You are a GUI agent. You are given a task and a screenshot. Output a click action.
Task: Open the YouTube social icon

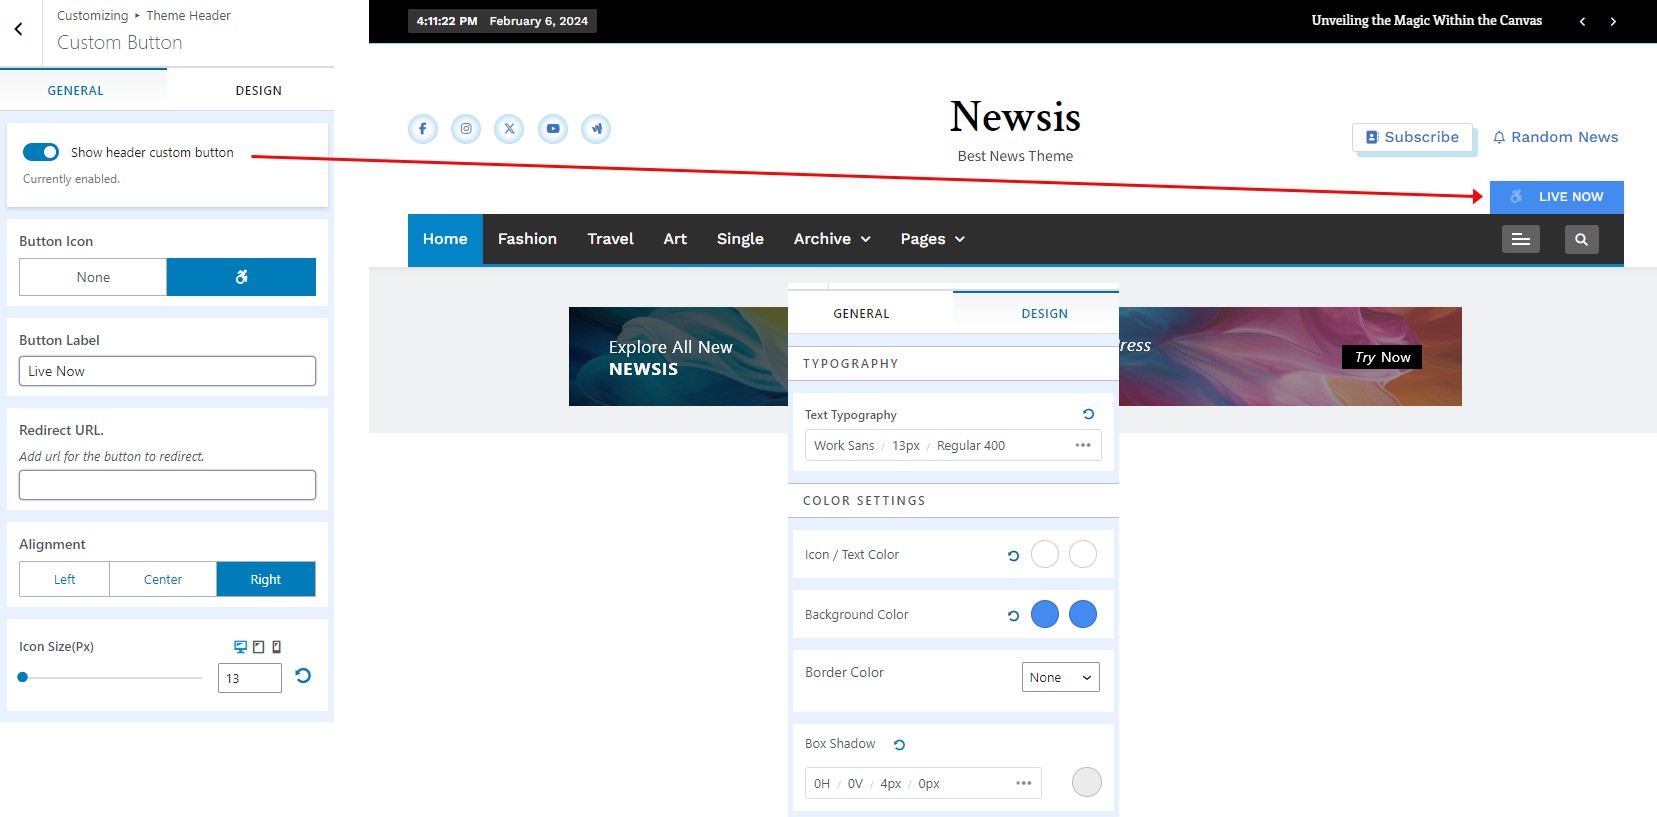553,129
